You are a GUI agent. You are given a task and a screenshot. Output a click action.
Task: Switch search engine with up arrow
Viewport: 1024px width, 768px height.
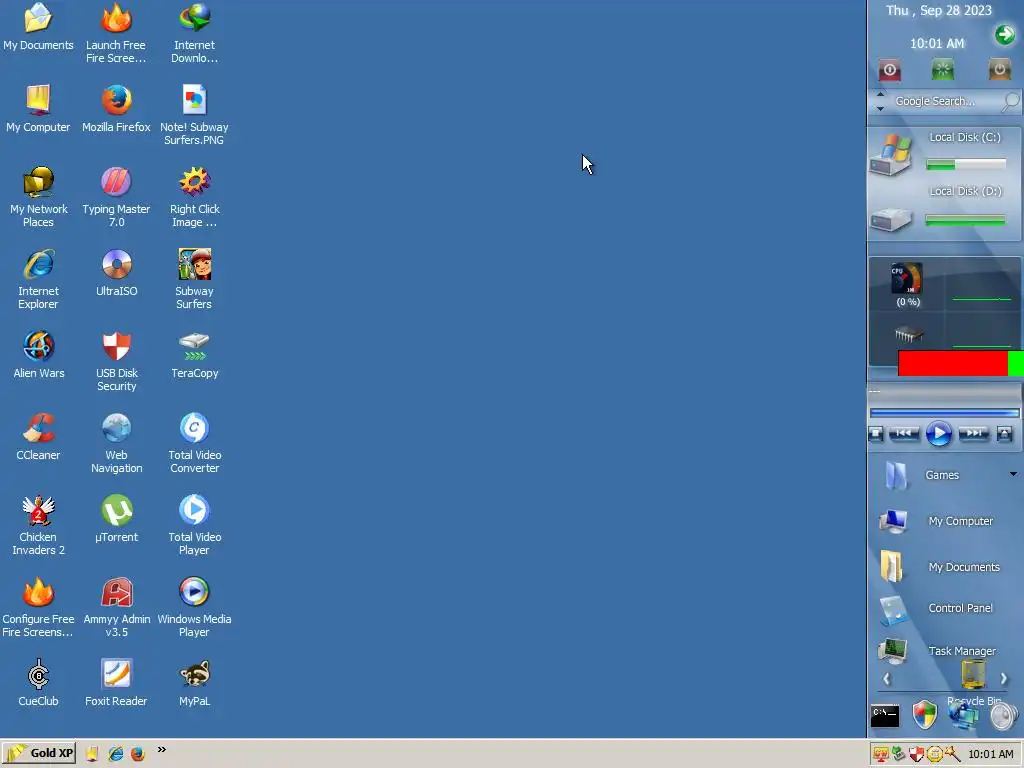point(880,94)
